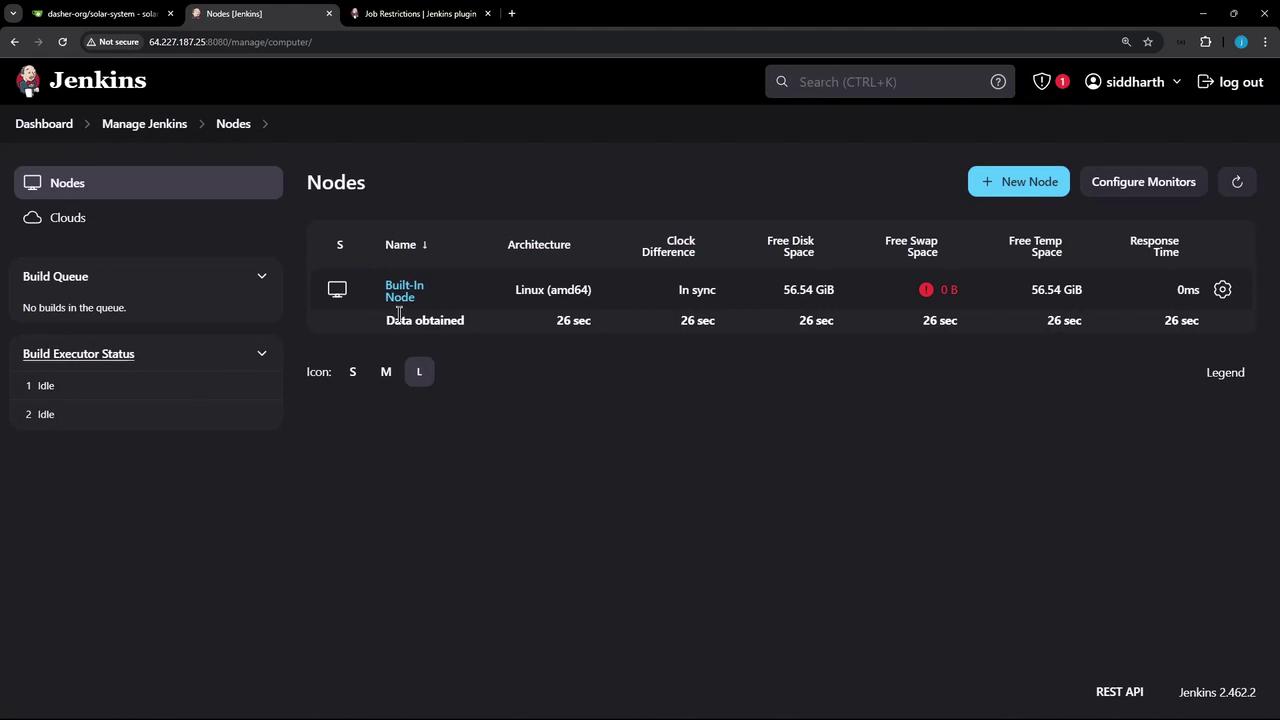This screenshot has height=720, width=1280.
Task: Click the Not secure site info badge
Action: point(112,42)
